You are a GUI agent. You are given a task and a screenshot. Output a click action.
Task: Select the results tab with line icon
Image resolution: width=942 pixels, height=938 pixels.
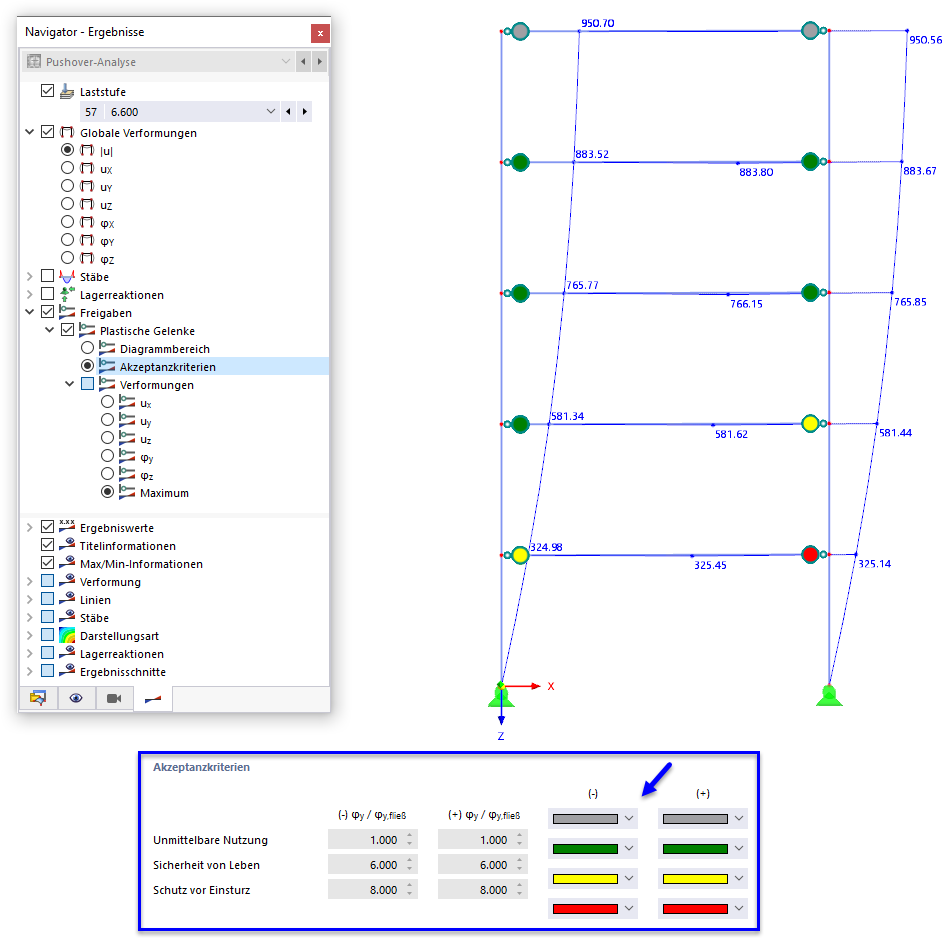(153, 698)
